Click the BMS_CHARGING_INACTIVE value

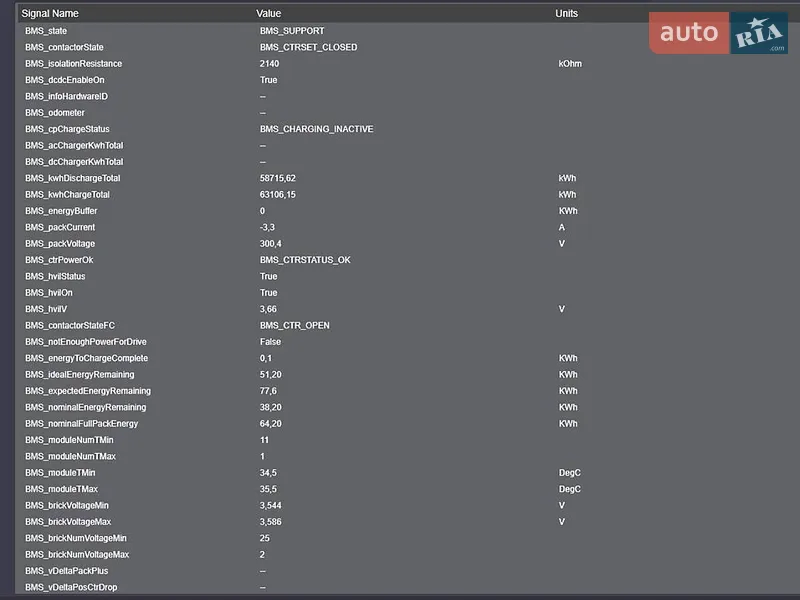[316, 129]
